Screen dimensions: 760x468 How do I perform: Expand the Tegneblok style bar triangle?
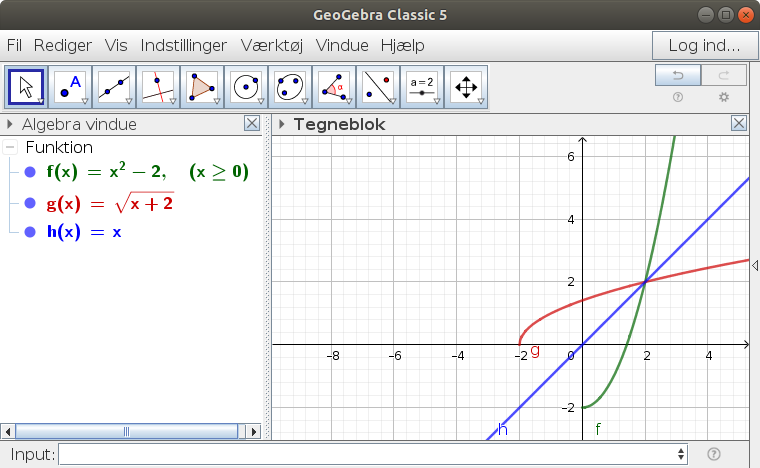[x=281, y=124]
